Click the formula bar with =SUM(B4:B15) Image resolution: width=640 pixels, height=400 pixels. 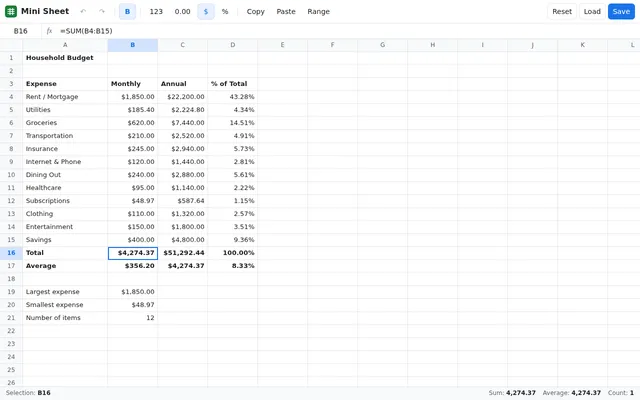pos(347,31)
